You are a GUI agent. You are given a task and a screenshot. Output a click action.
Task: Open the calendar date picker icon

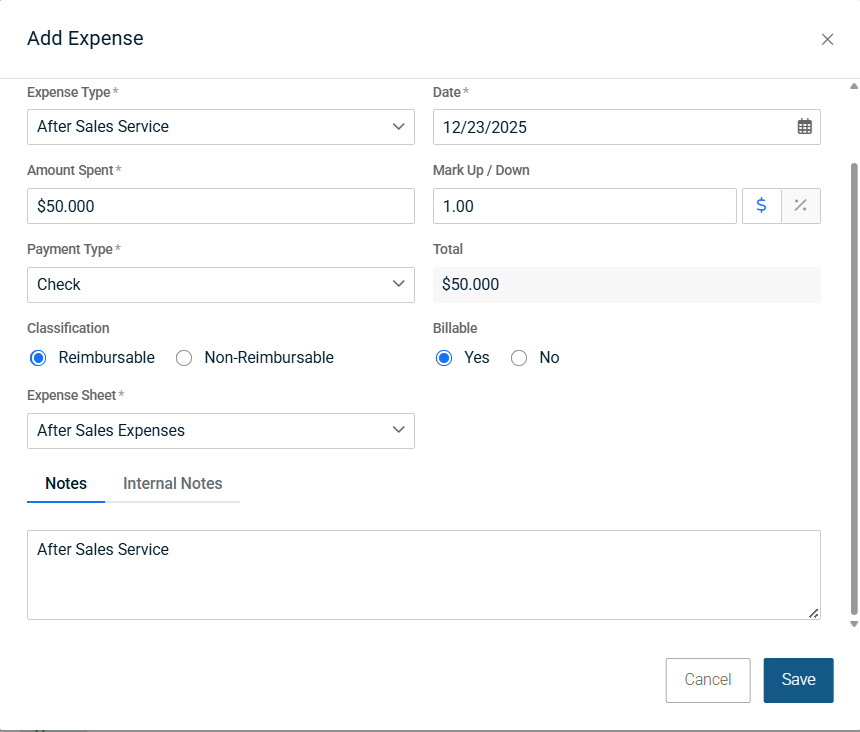(804, 127)
